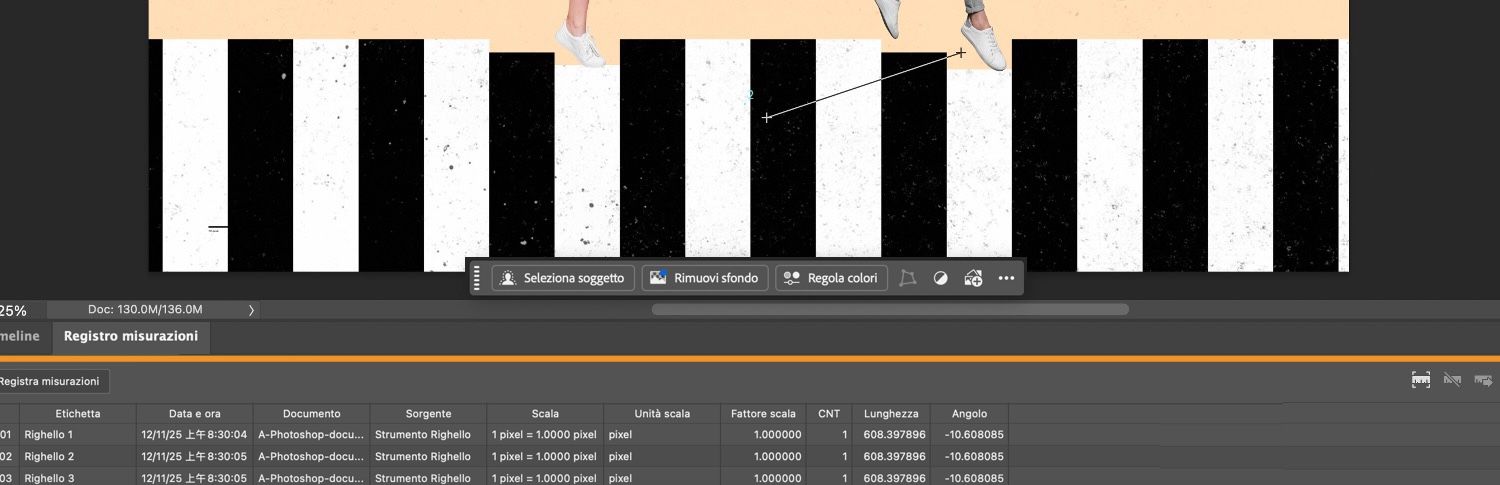Screen dimensions: 1500x485
Task: Click the Etichetta column header
Action: (78, 414)
